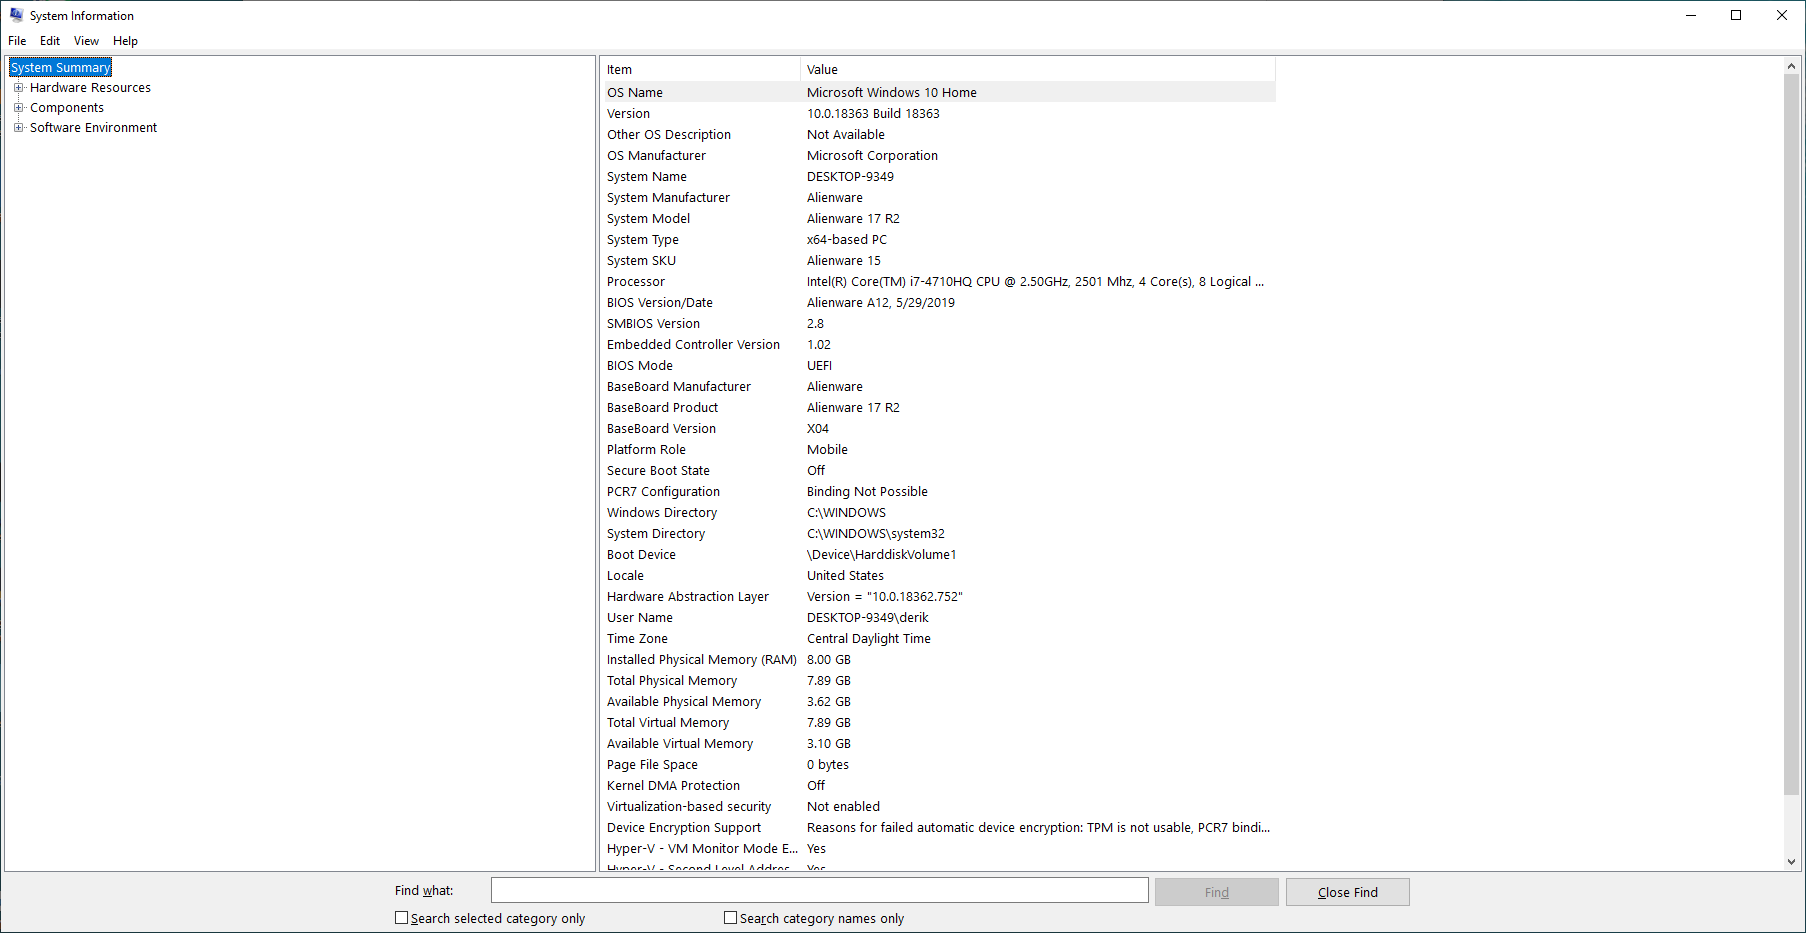The image size is (1806, 933).
Task: Click the Find what input field
Action: pyautogui.click(x=819, y=890)
